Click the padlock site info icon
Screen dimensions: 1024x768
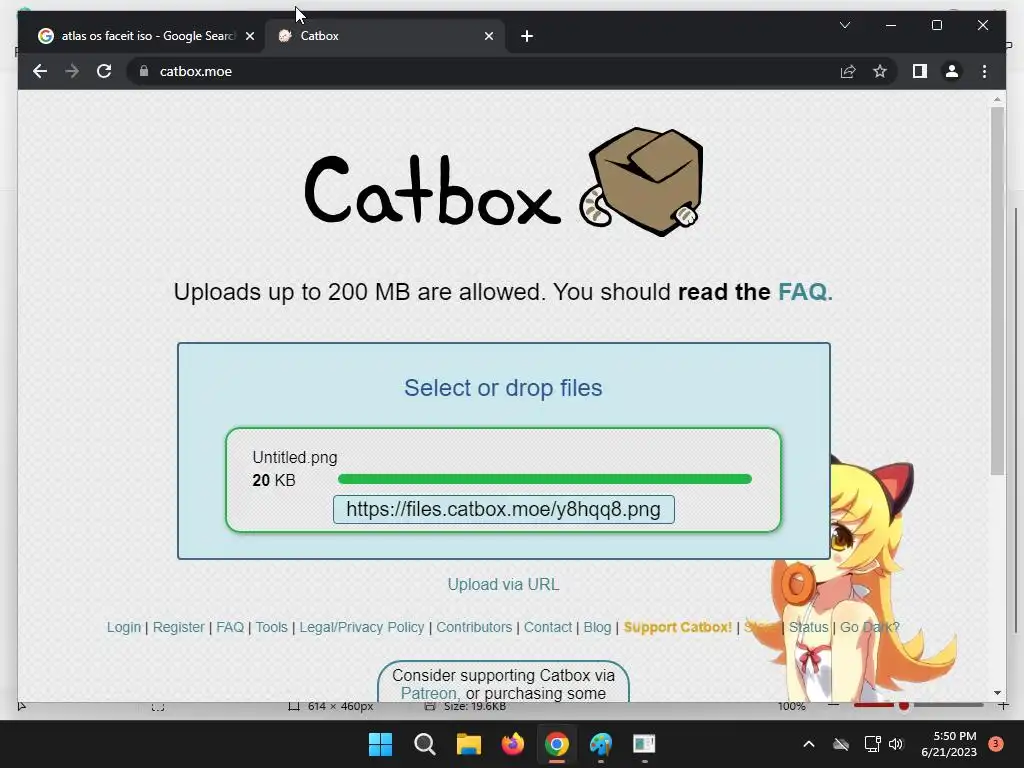144,71
